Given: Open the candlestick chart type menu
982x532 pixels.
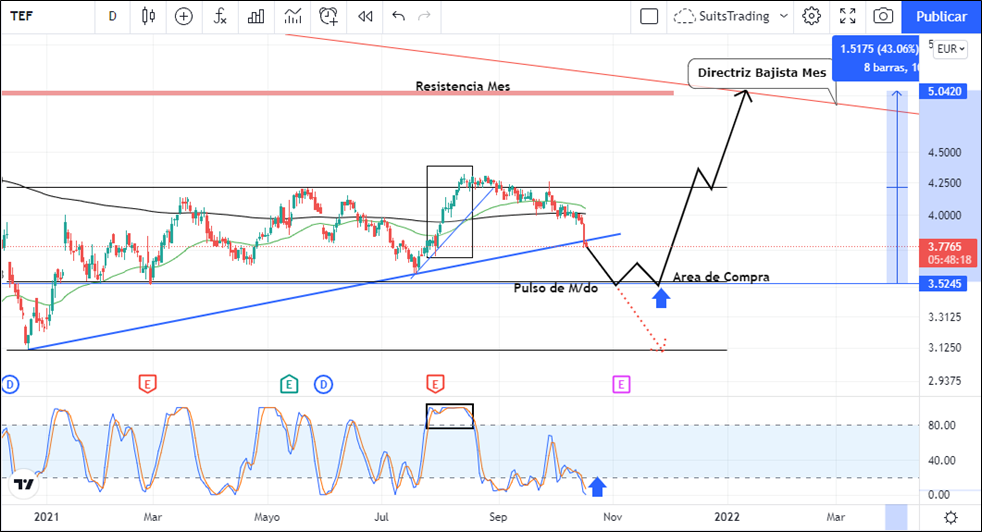Looking at the screenshot, I should 148,16.
